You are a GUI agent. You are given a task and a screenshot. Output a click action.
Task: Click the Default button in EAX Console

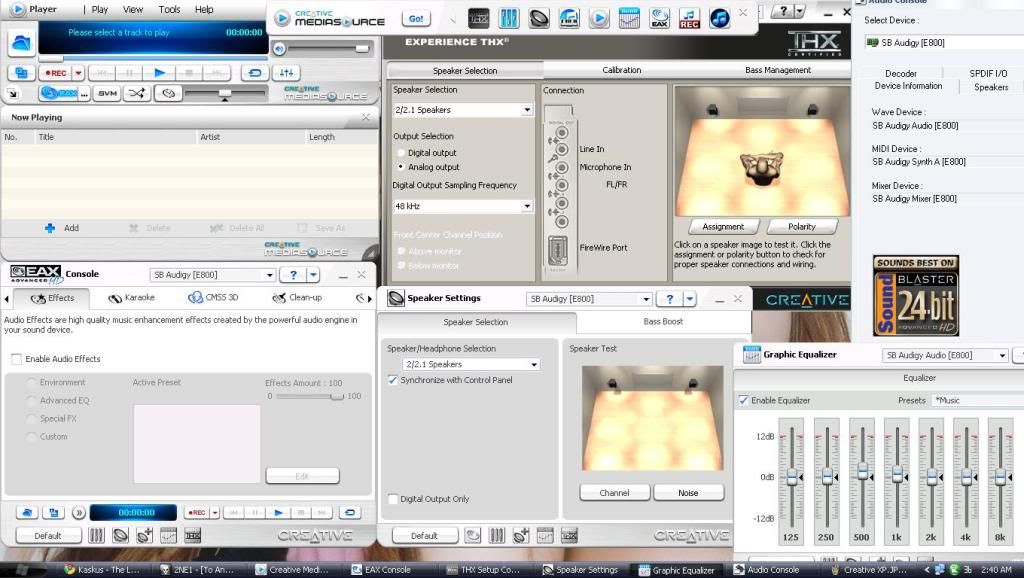tap(47, 536)
